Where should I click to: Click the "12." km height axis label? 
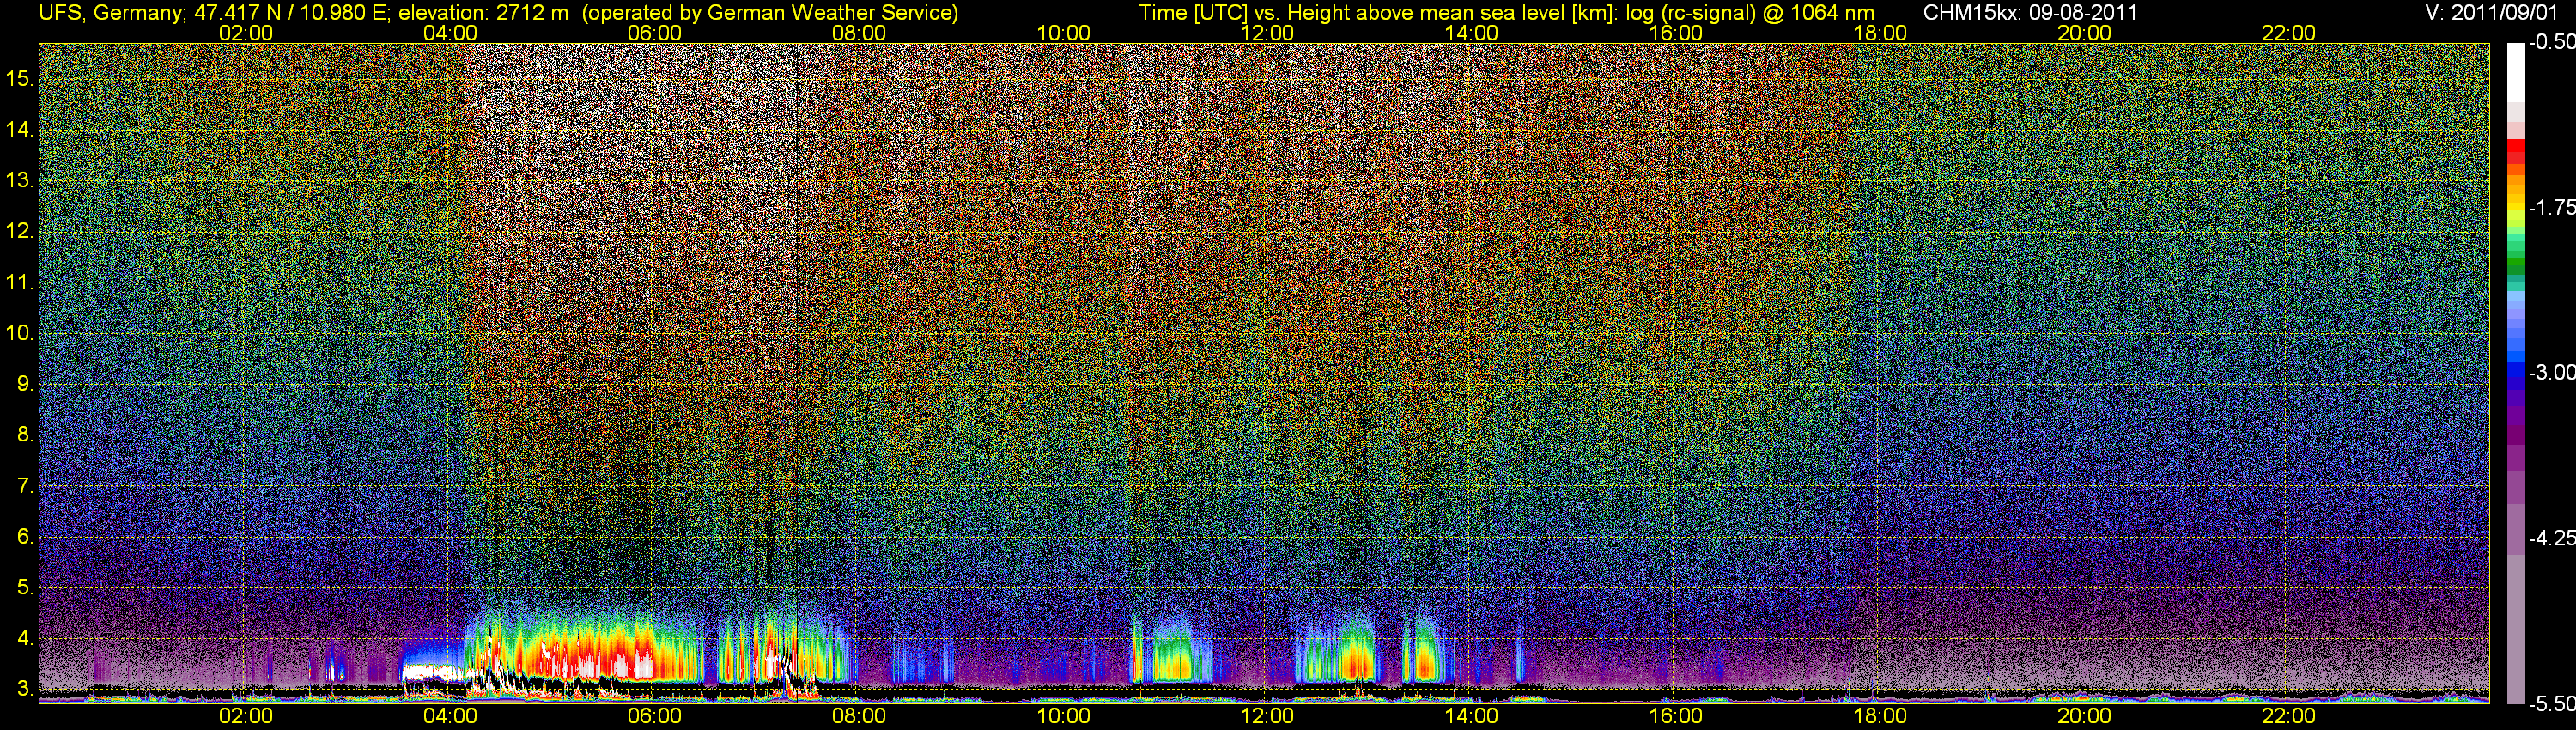pyautogui.click(x=21, y=231)
